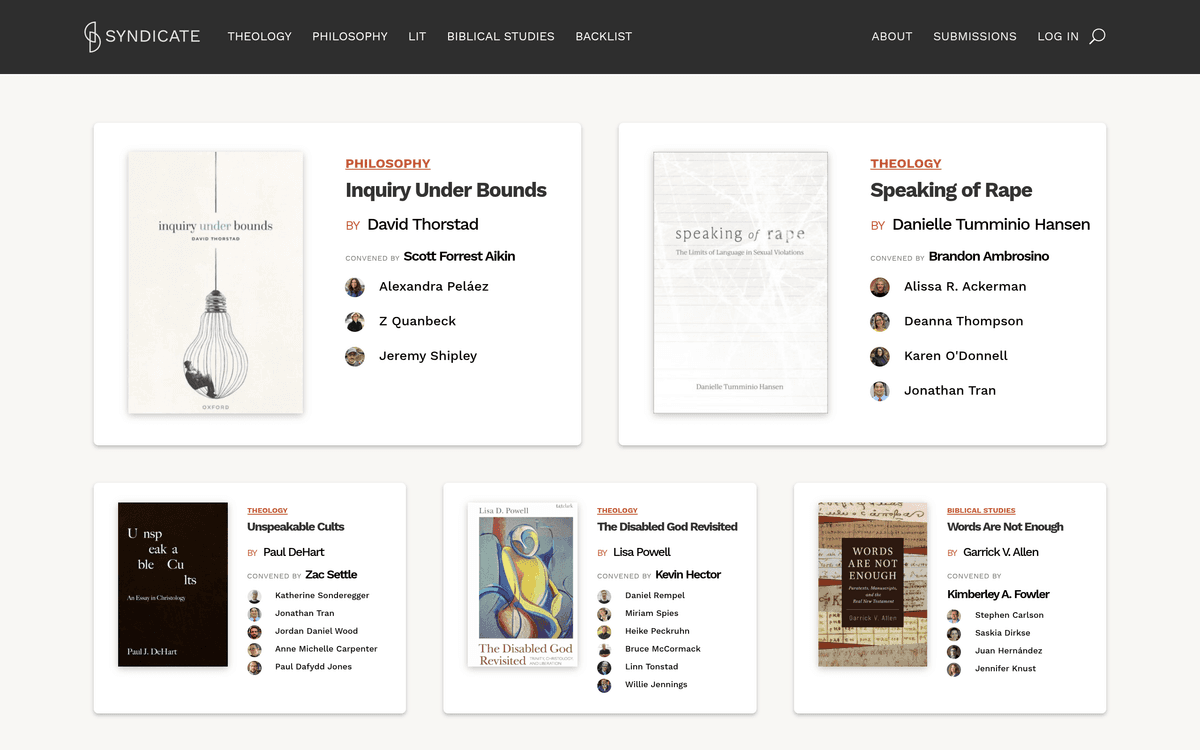The height and width of the screenshot is (750, 1200).
Task: Open the Biblical Studies menu
Action: 501,36
